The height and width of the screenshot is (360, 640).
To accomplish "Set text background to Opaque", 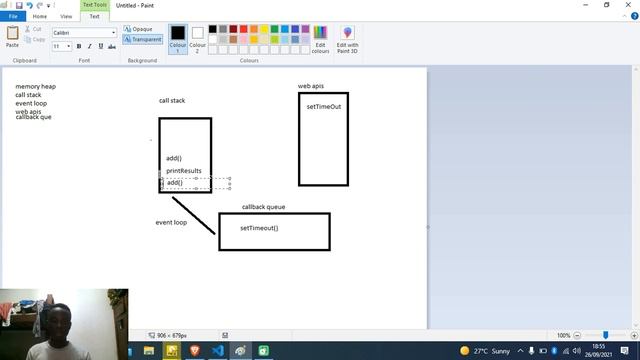I will coord(138,29).
